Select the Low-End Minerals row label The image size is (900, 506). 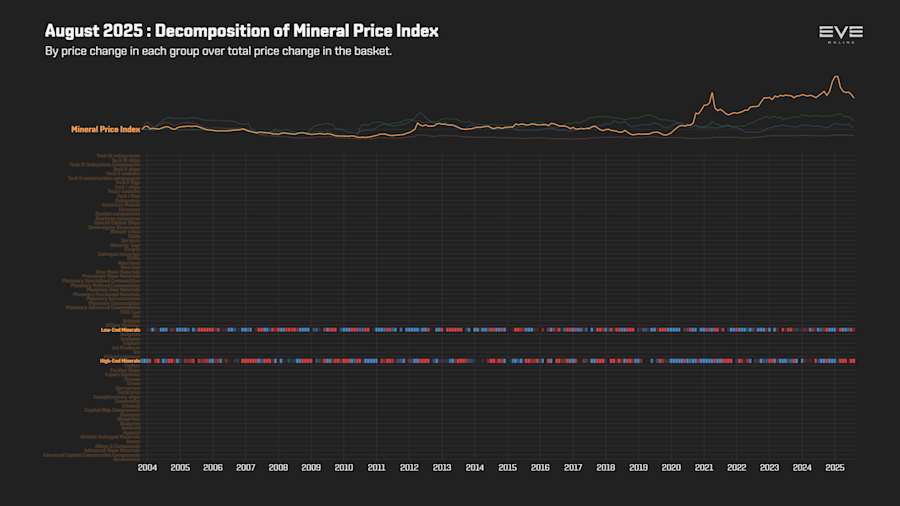121,330
